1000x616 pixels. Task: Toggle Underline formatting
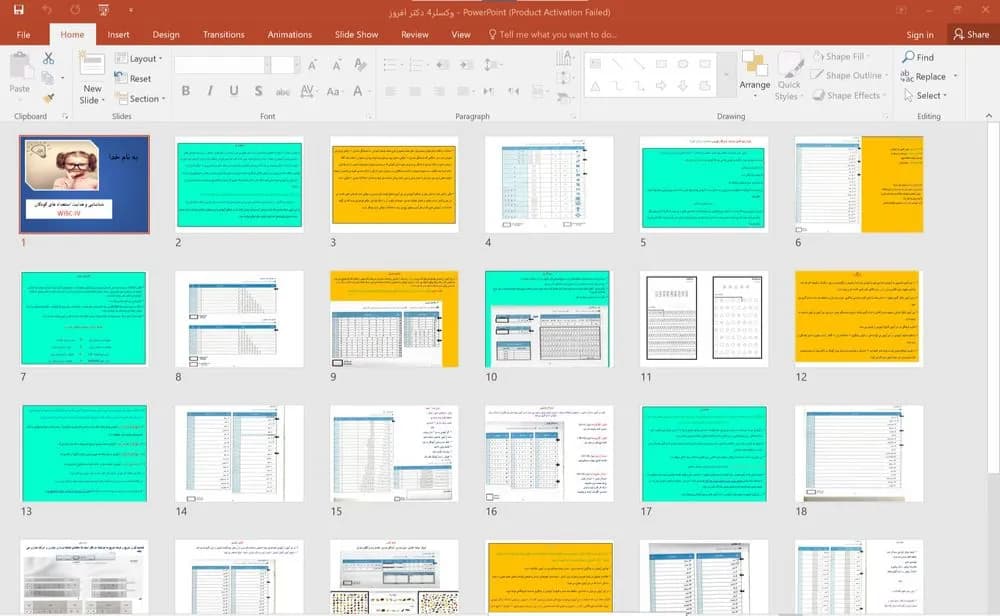[234, 91]
